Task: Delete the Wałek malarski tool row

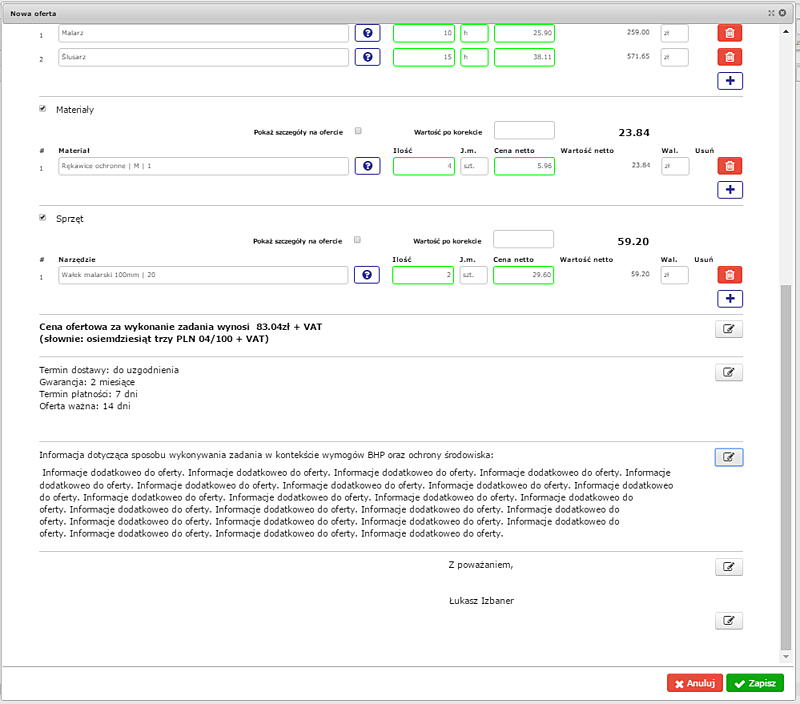Action: pos(730,274)
